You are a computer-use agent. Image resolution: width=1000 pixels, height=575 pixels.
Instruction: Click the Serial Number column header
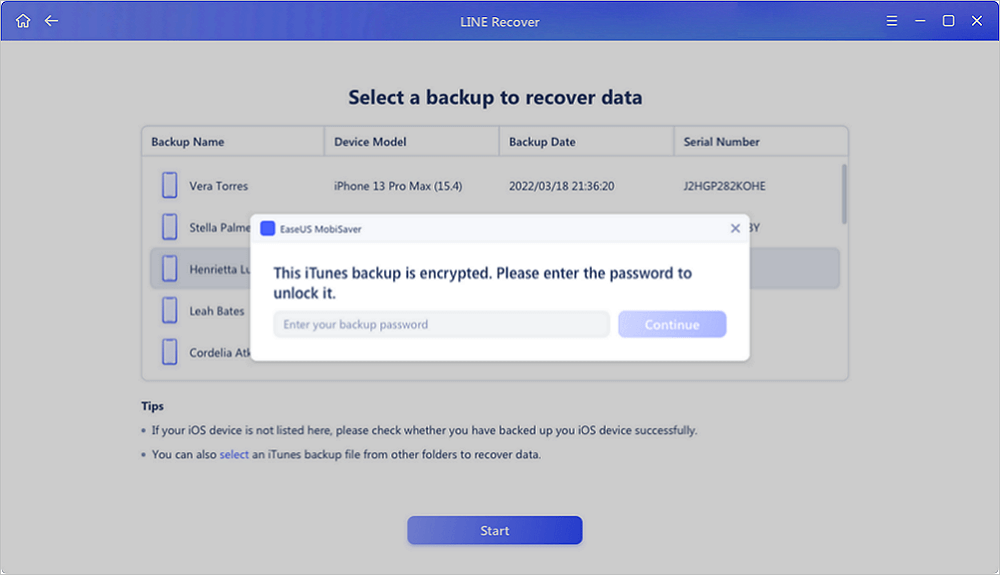[722, 142]
